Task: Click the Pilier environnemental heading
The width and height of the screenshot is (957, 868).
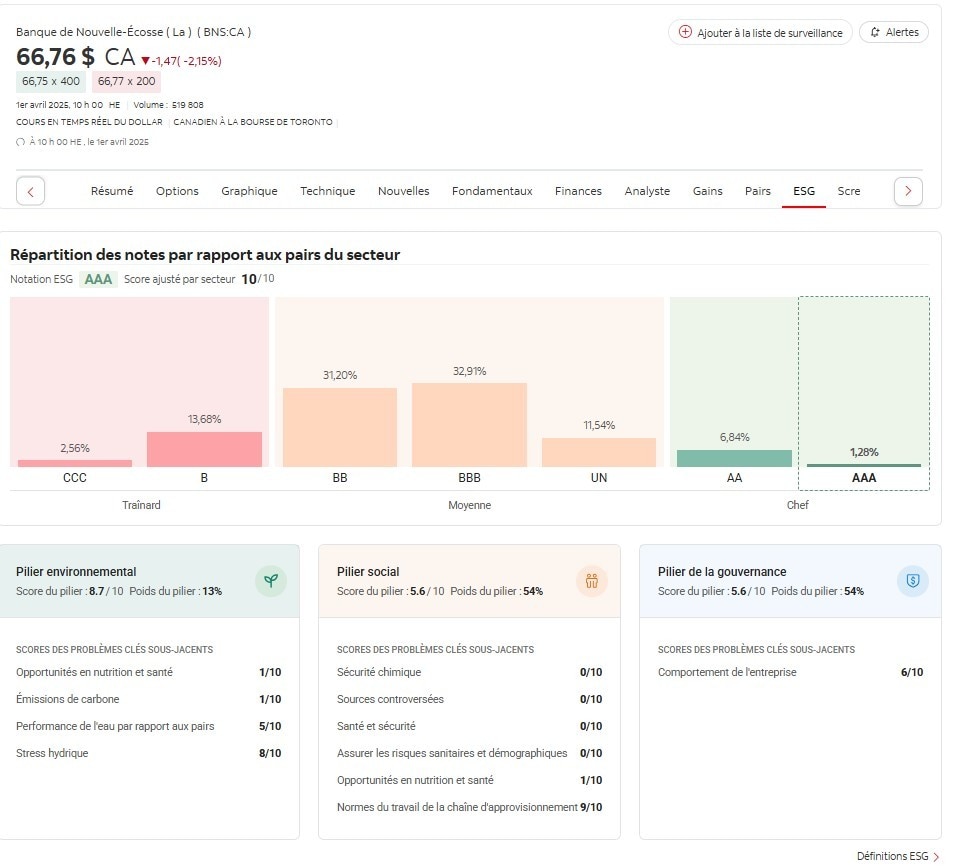Action: pos(76,571)
